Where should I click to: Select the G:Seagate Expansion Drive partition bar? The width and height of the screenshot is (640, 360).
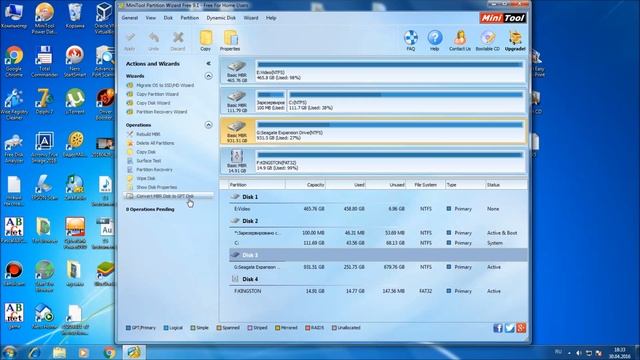(x=390, y=131)
